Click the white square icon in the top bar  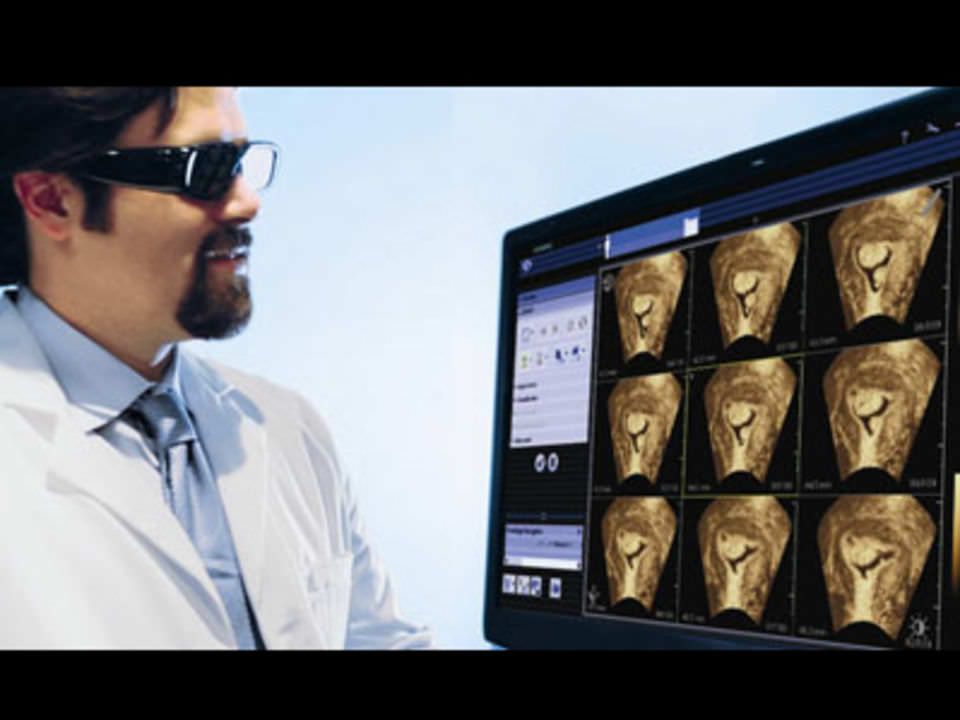(x=691, y=226)
